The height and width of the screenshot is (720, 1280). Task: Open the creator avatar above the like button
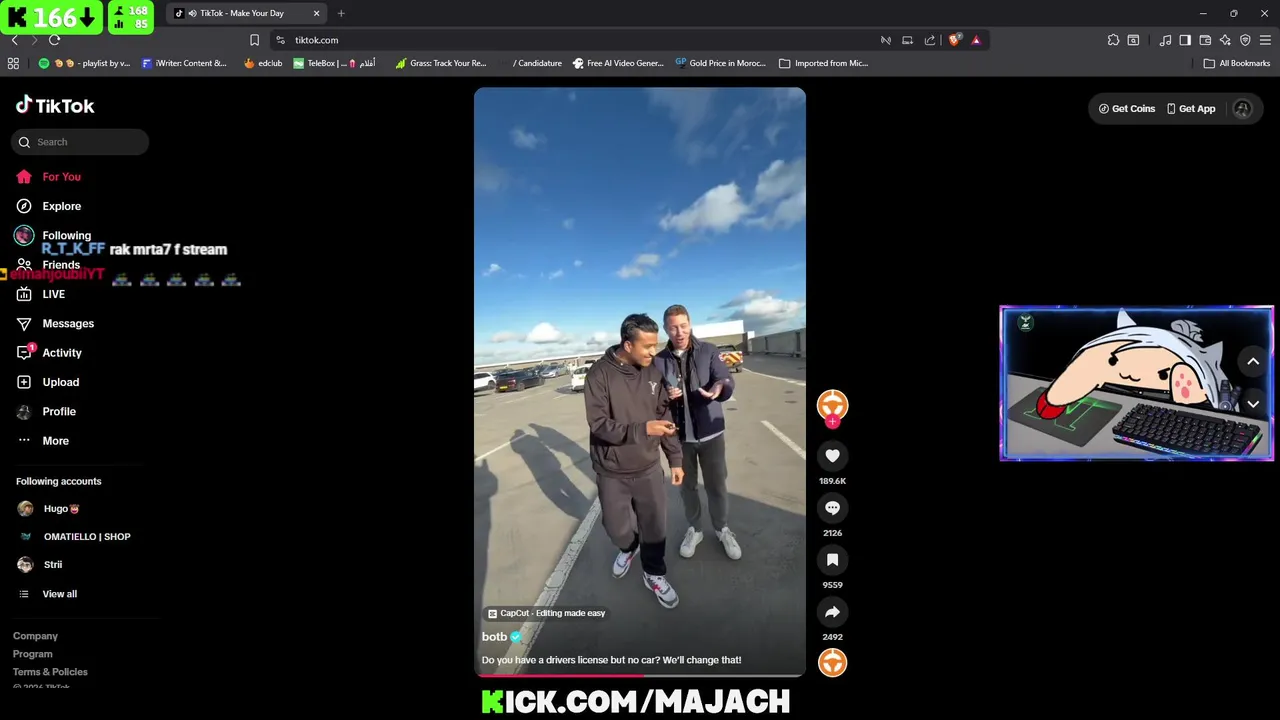832,404
